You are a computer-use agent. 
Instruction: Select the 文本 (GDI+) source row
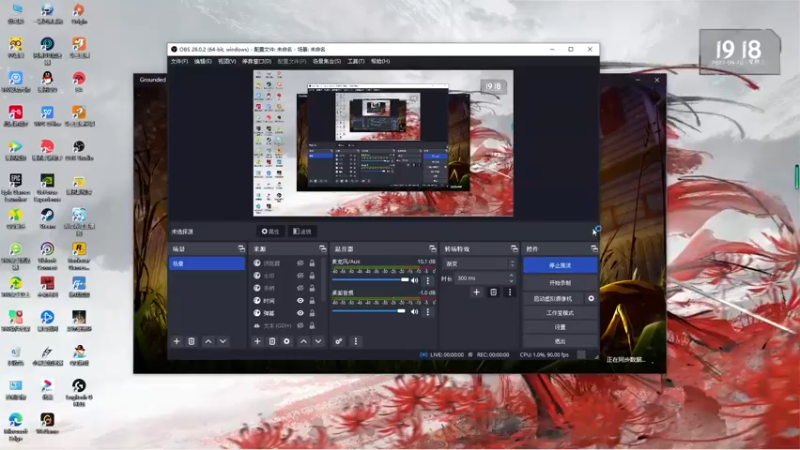pyautogui.click(x=279, y=326)
